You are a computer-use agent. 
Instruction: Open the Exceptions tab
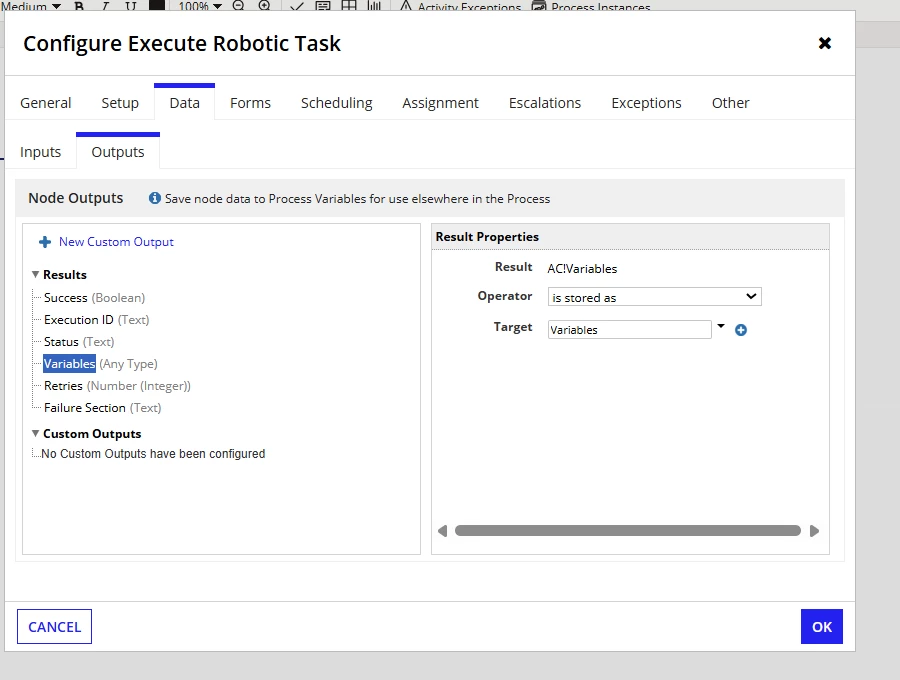point(646,103)
